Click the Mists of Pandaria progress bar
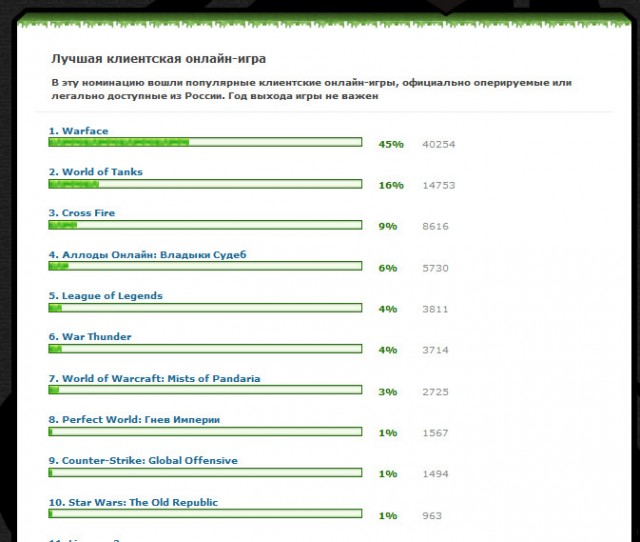This screenshot has height=542, width=640. pos(205,390)
